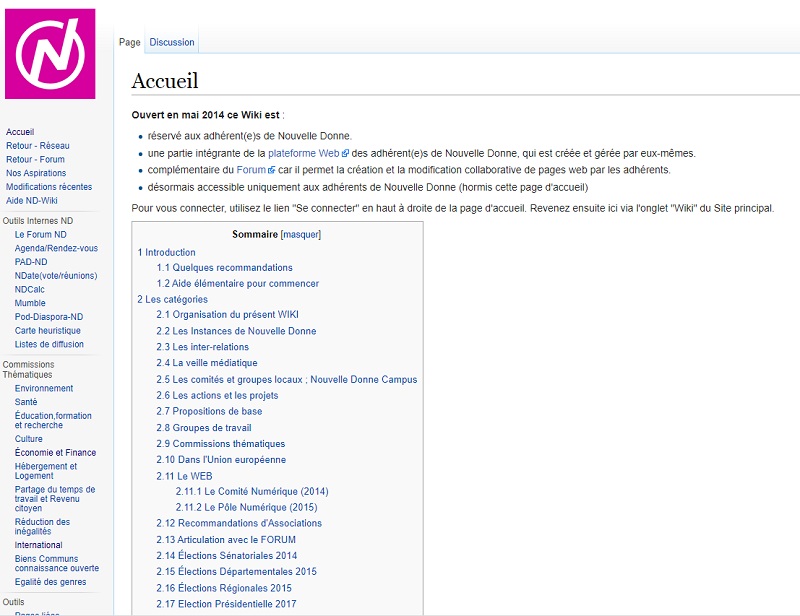Hide the Sommaire using 'masquer'
This screenshot has width=800, height=616.
tap(301, 235)
